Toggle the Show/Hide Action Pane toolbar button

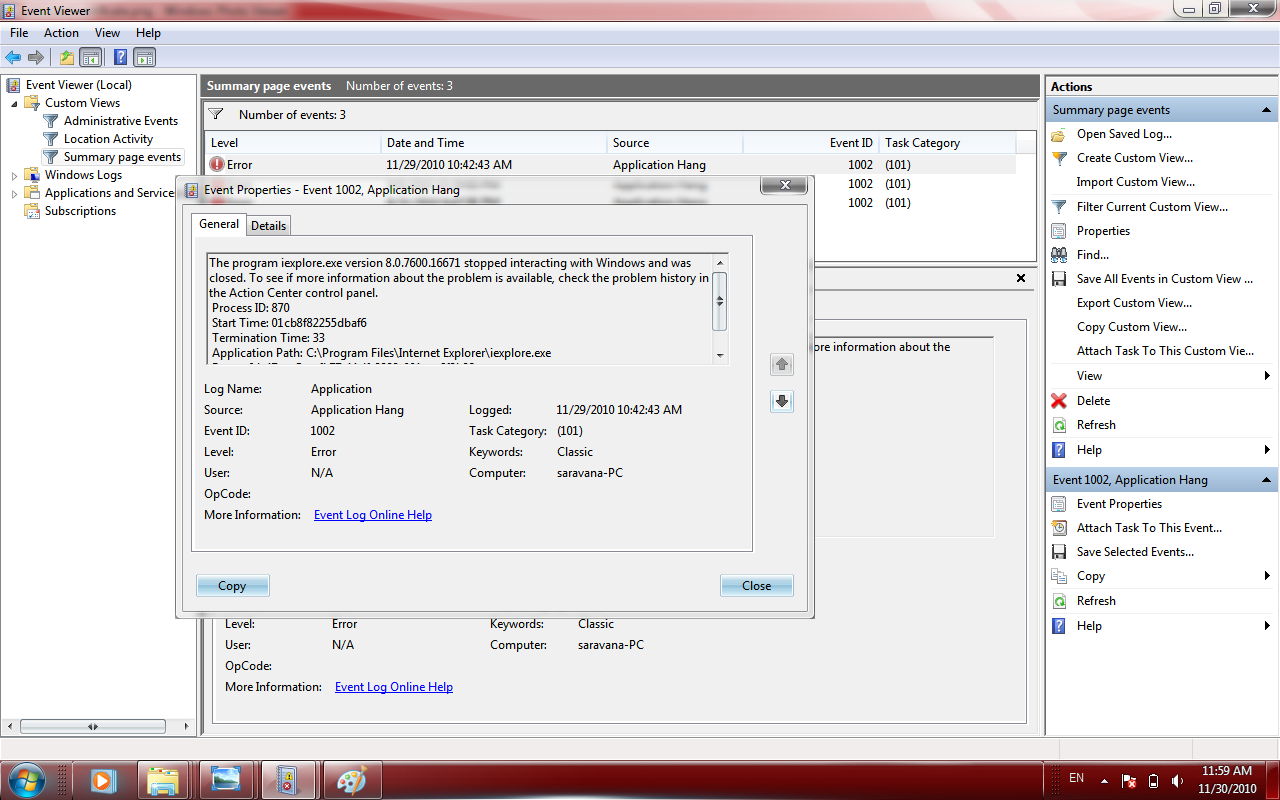pos(145,57)
